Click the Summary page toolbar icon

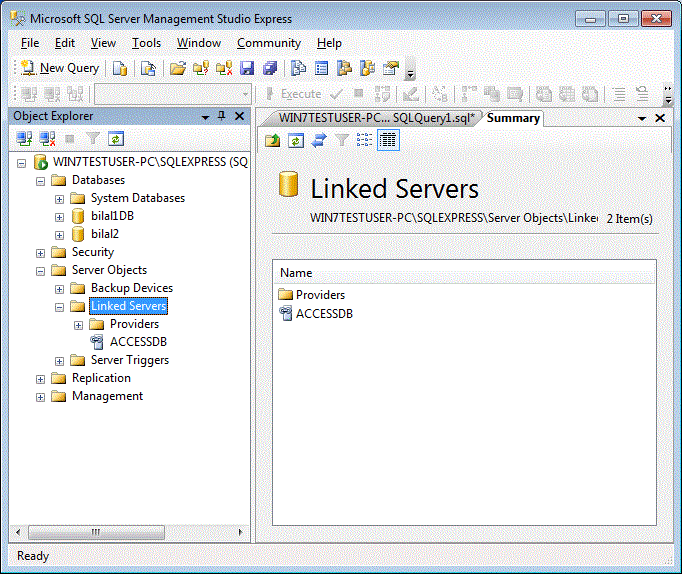321,68
